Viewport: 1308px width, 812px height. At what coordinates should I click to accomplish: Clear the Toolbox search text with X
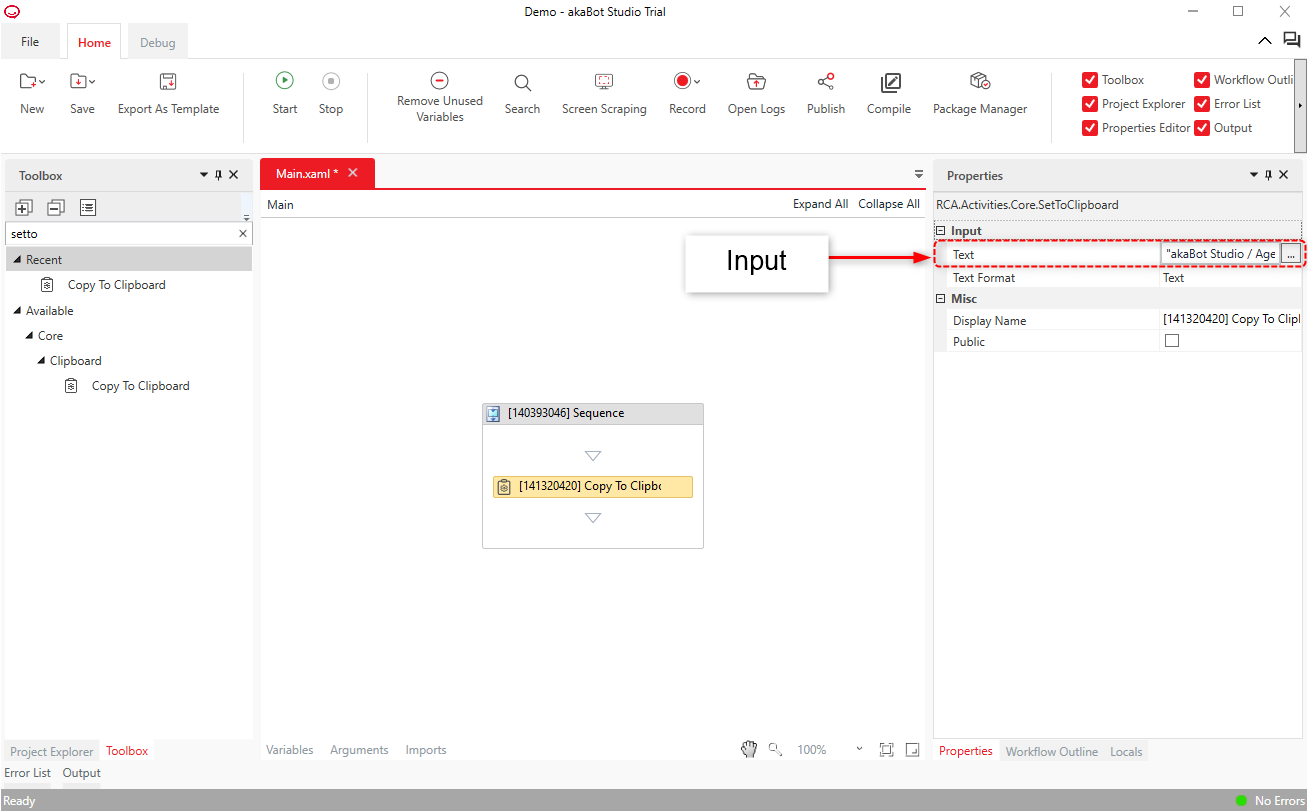[x=242, y=234]
